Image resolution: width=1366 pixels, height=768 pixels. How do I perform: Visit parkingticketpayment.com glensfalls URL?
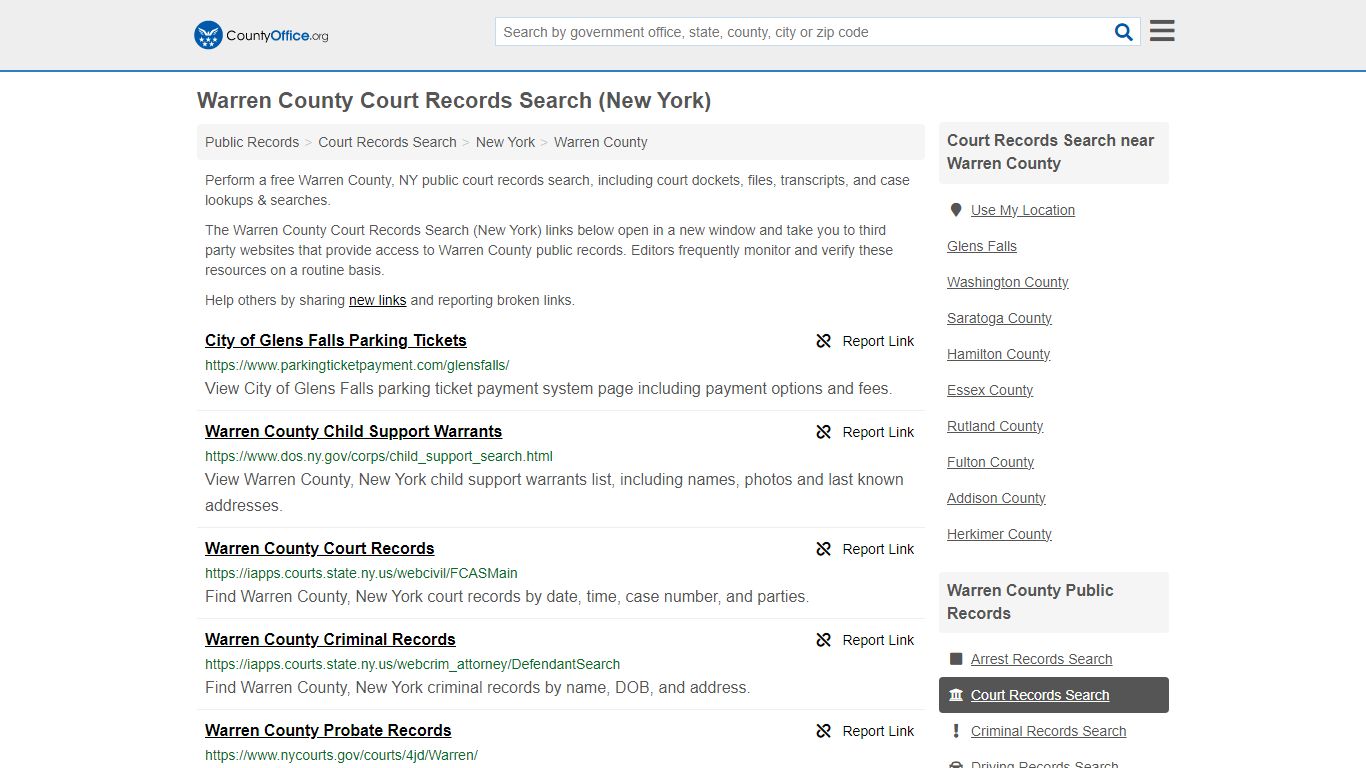357,365
